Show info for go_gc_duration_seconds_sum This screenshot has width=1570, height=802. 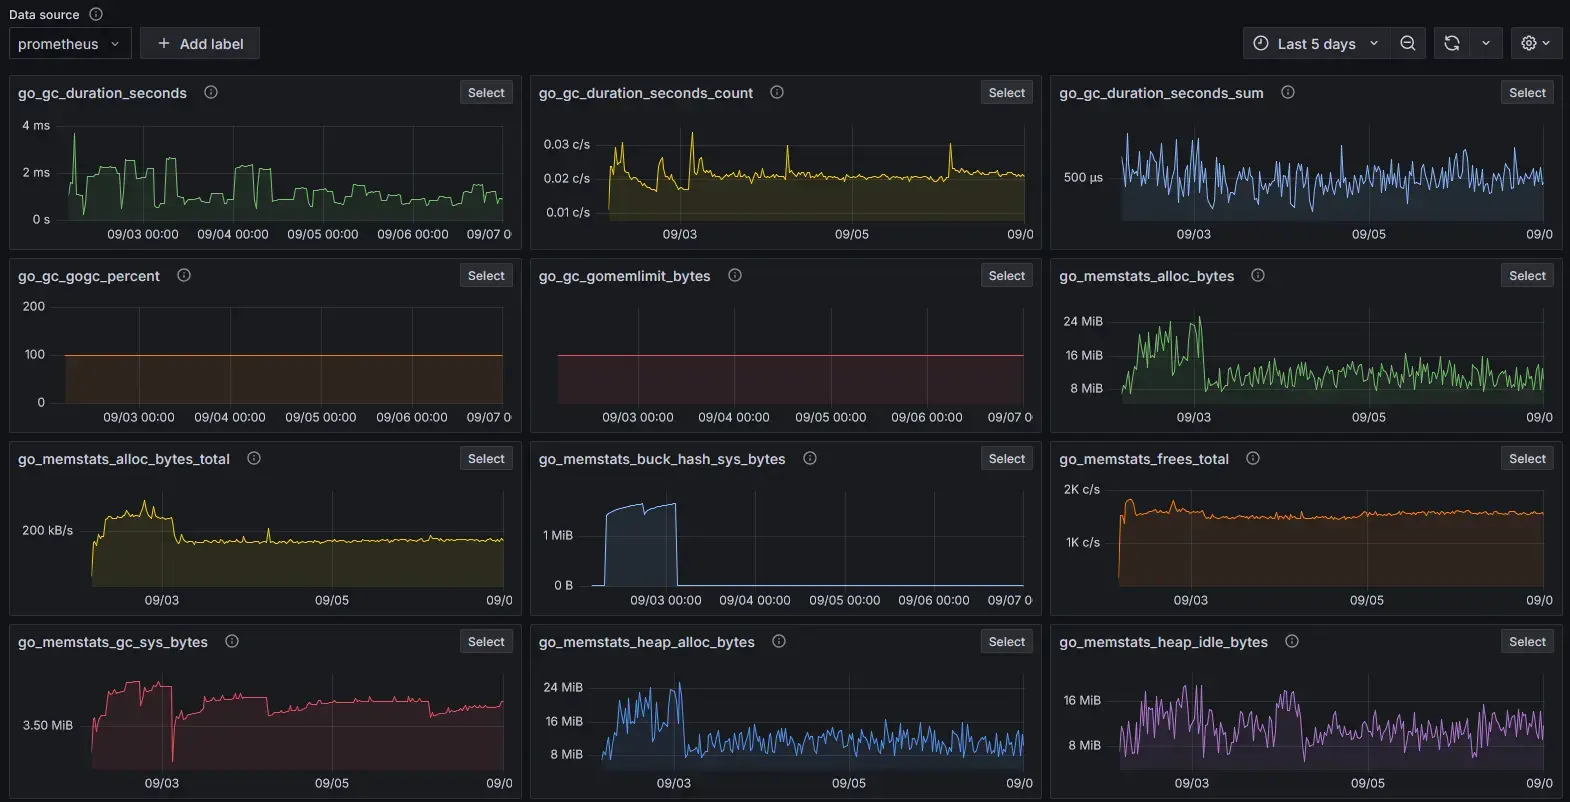coord(1288,92)
